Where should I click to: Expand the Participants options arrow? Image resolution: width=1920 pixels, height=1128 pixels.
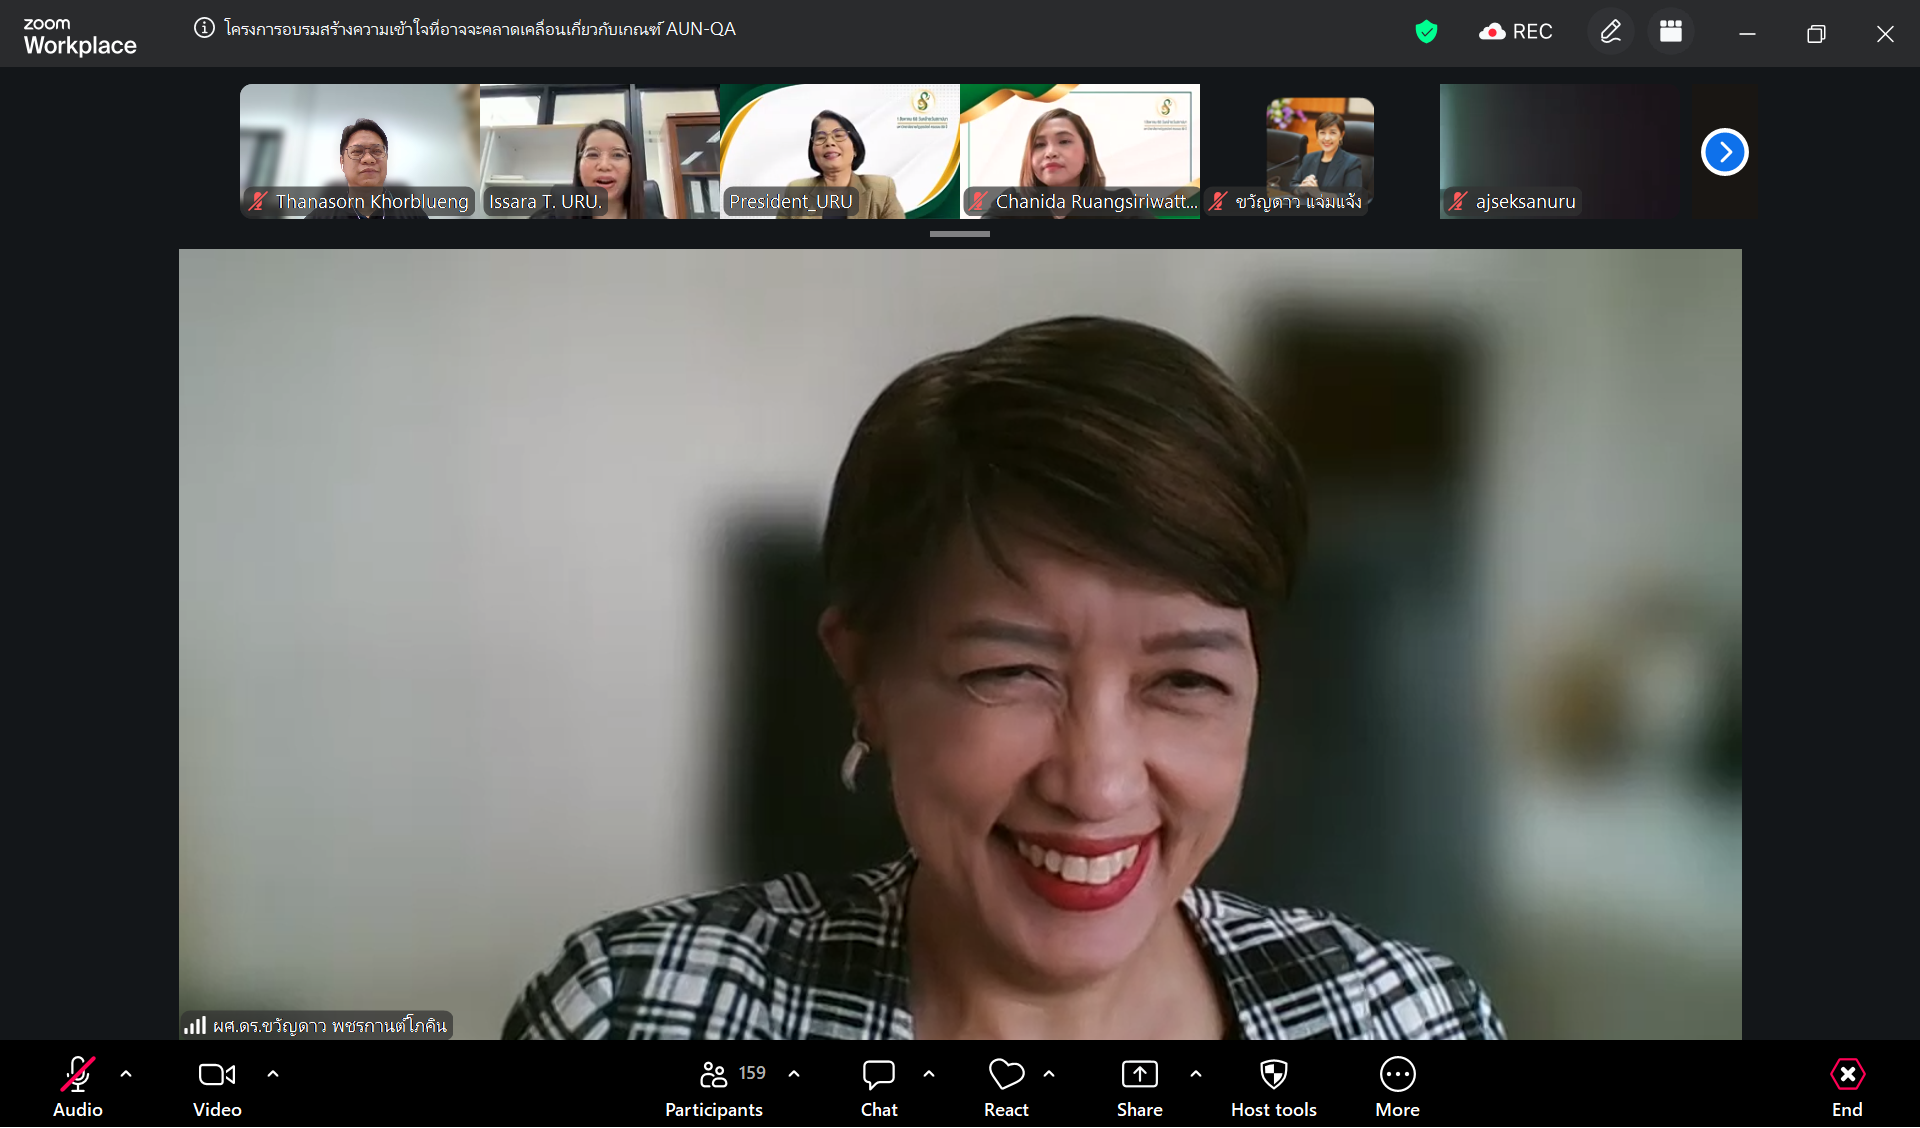click(794, 1074)
